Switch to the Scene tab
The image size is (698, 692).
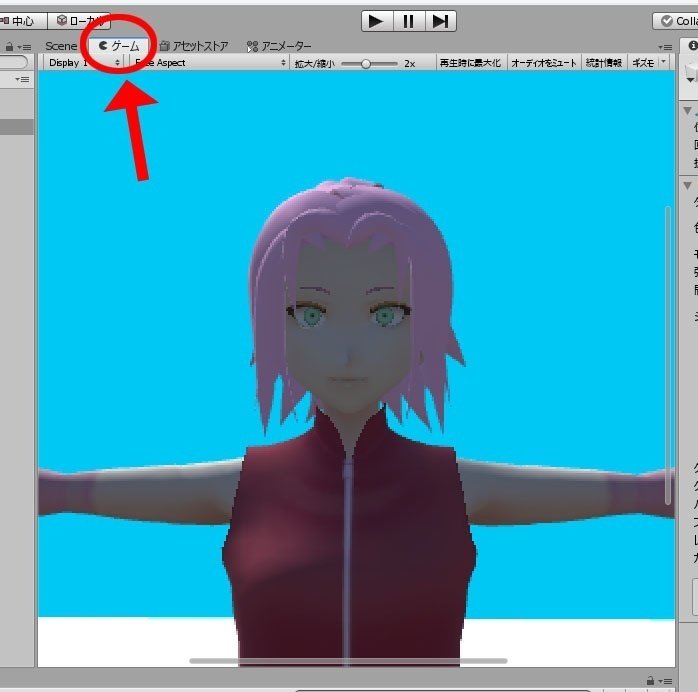(61, 46)
